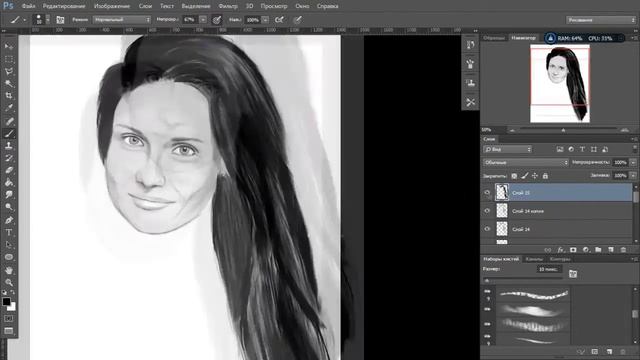
Task: Toggle the brush panel button in options bar
Action: 60,20
